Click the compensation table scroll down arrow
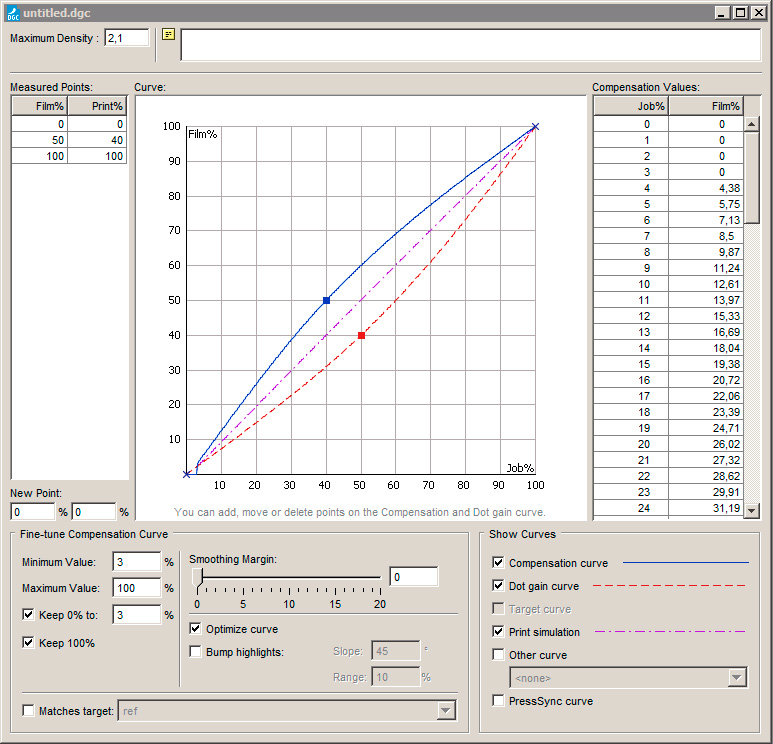Viewport: 773px width, 744px height. click(x=751, y=510)
